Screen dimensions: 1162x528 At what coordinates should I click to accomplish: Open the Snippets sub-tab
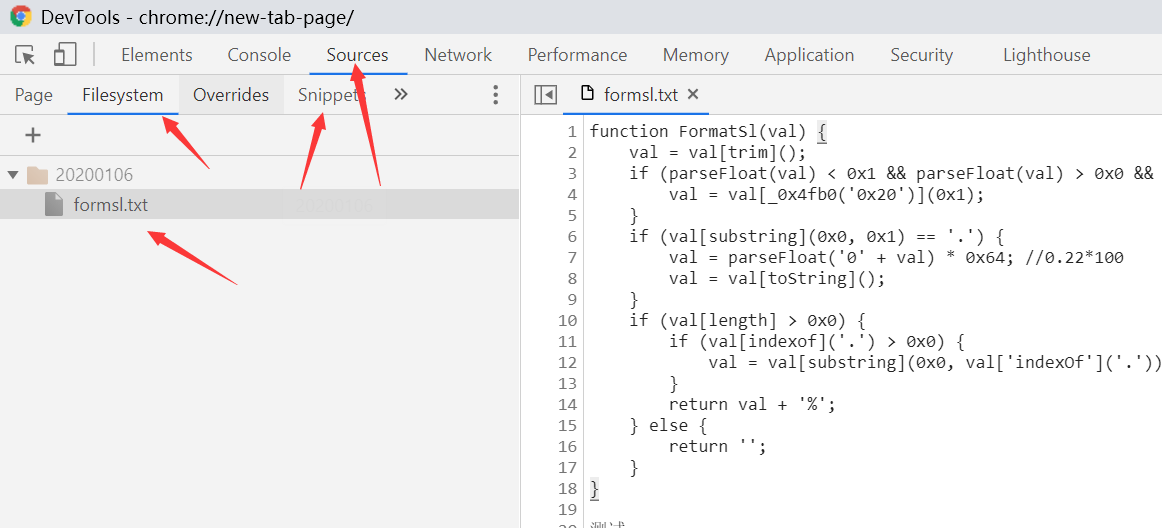pos(331,95)
